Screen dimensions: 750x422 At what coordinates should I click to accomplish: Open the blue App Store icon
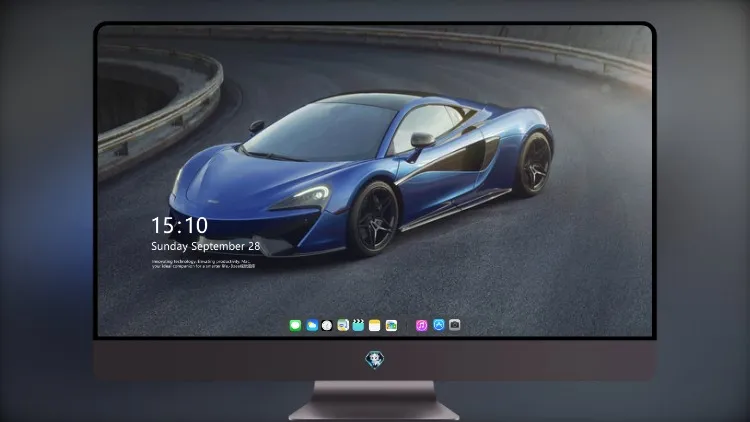click(439, 325)
